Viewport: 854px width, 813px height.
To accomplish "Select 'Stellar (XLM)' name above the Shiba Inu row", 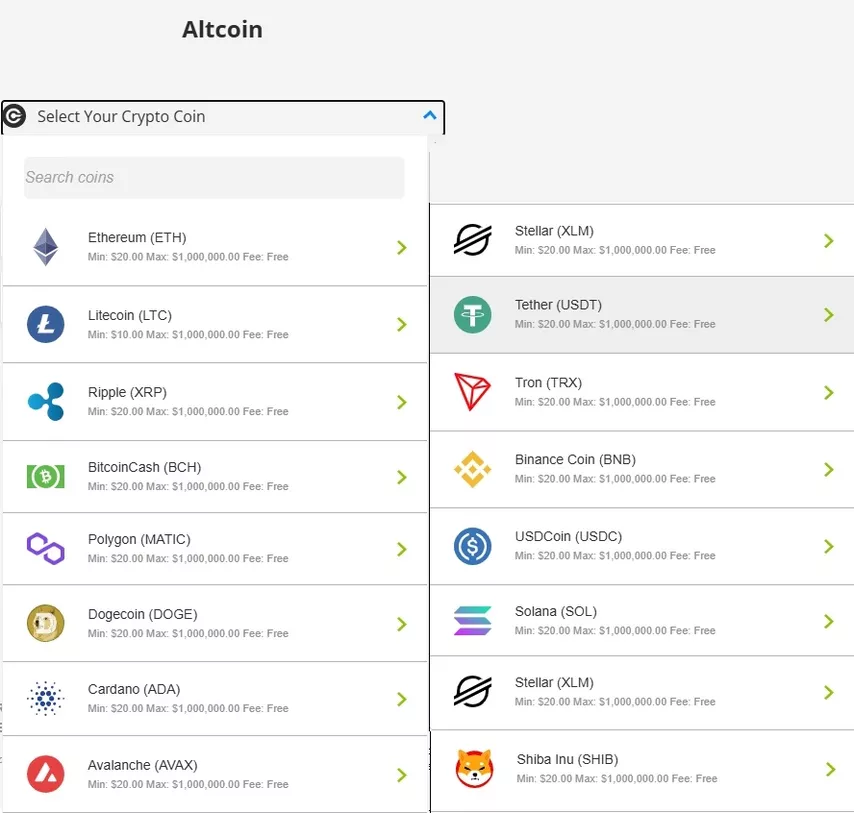I will [x=554, y=682].
